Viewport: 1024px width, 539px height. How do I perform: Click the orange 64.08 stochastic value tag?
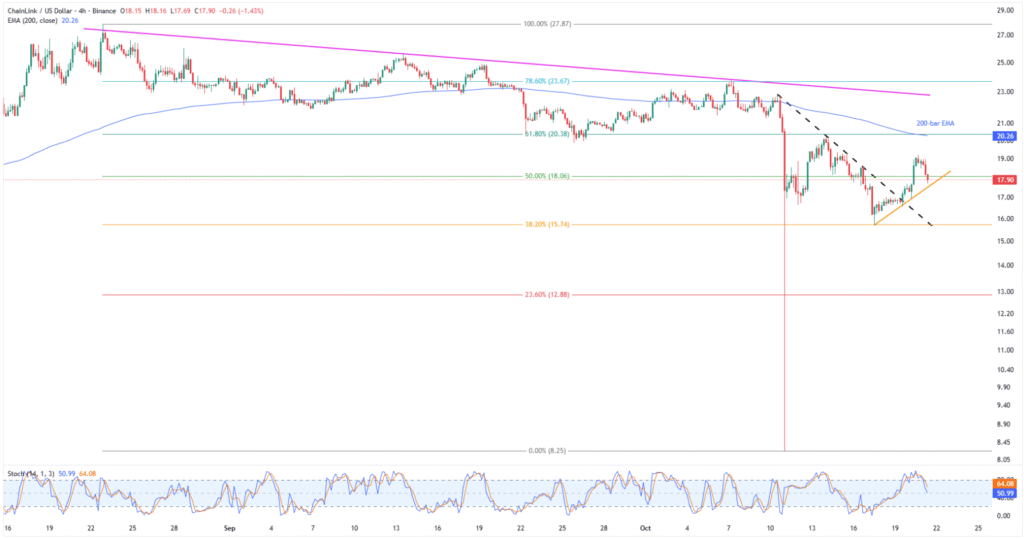pos(1005,484)
